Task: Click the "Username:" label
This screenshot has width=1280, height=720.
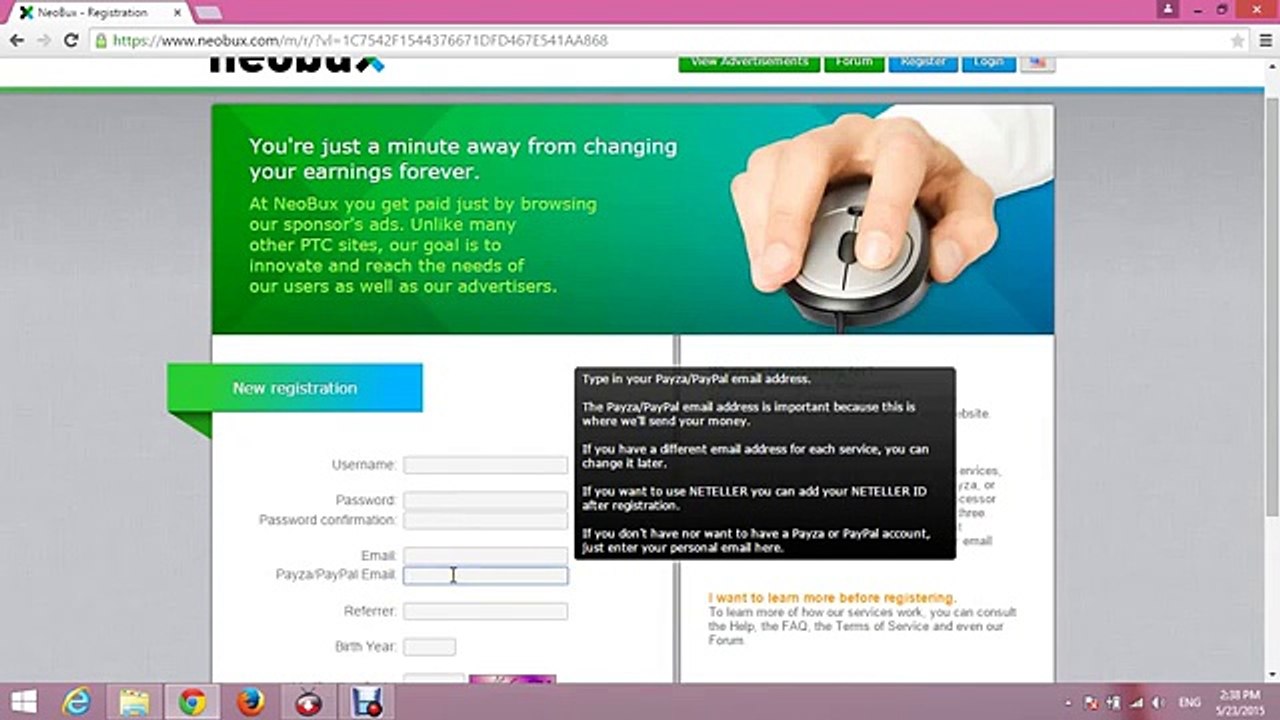Action: (364, 465)
